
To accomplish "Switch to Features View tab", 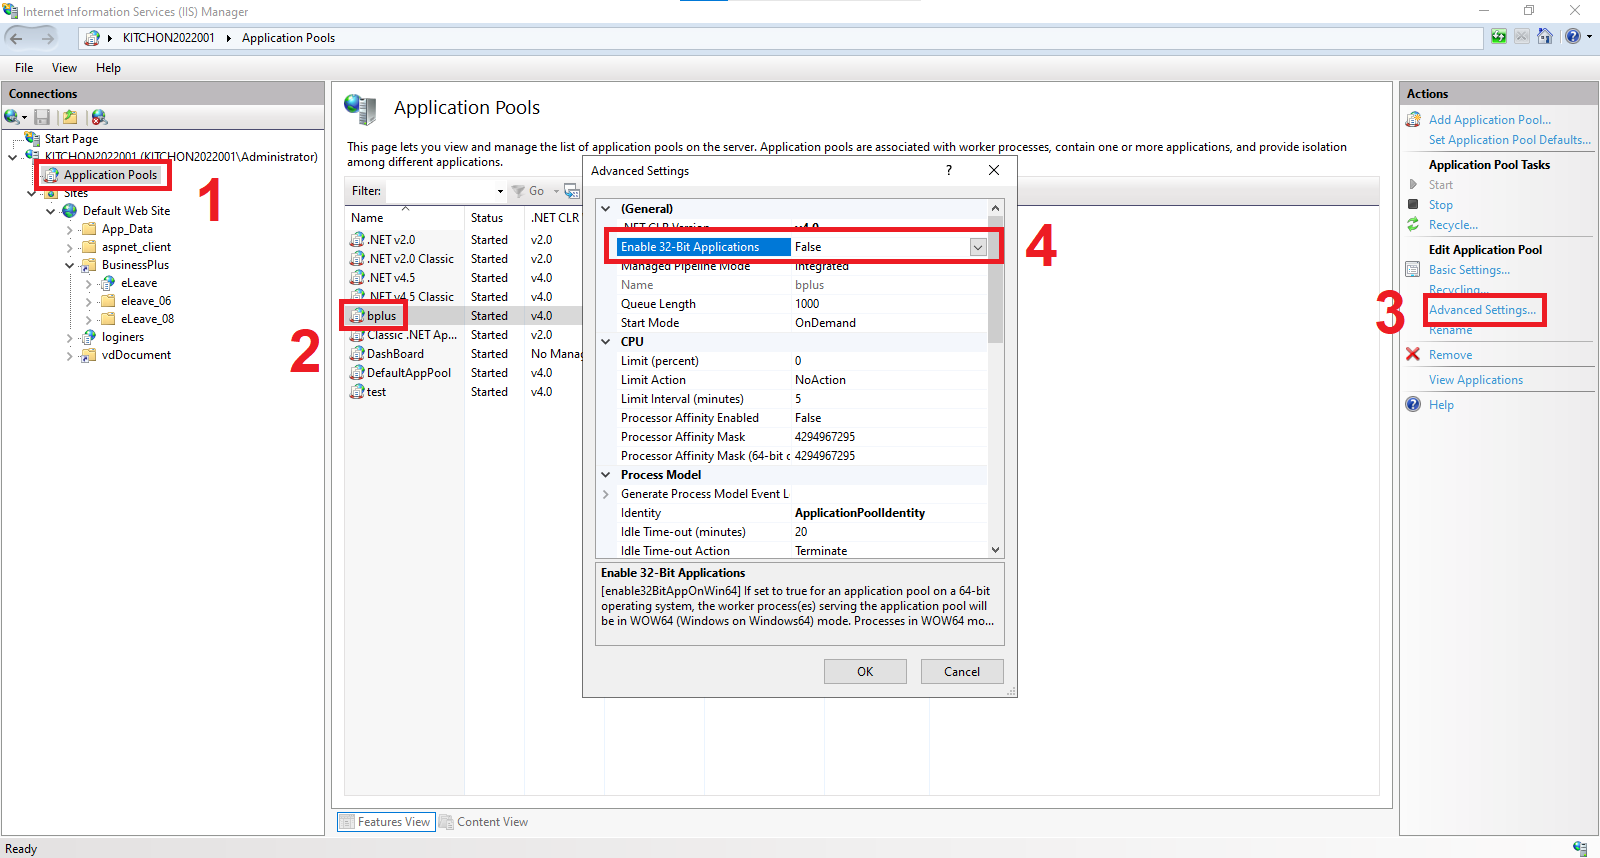I will pos(385,822).
